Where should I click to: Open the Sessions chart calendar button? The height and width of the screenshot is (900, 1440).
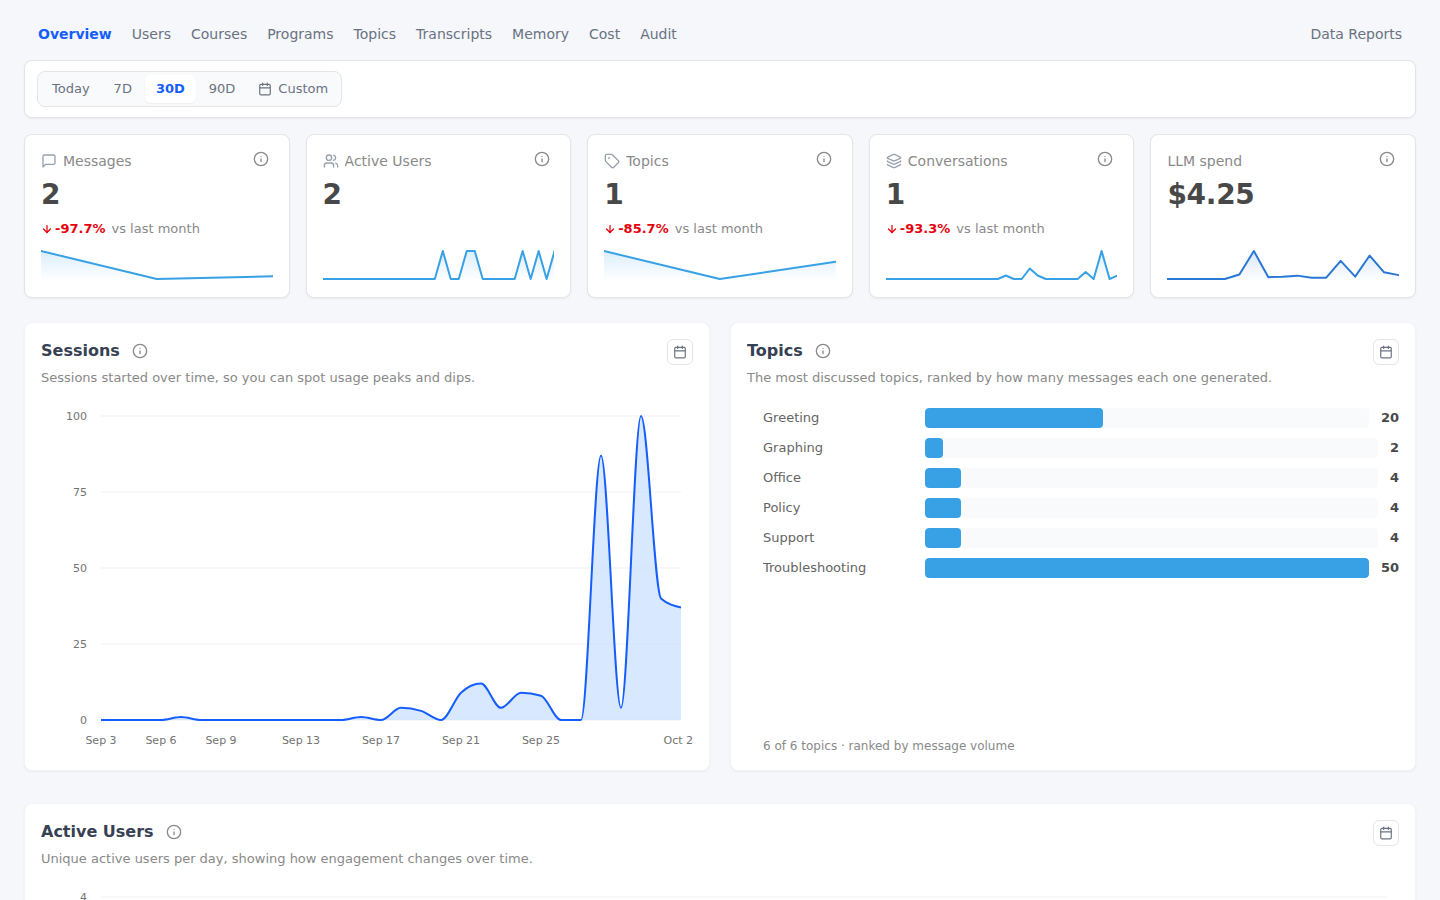[x=680, y=352]
